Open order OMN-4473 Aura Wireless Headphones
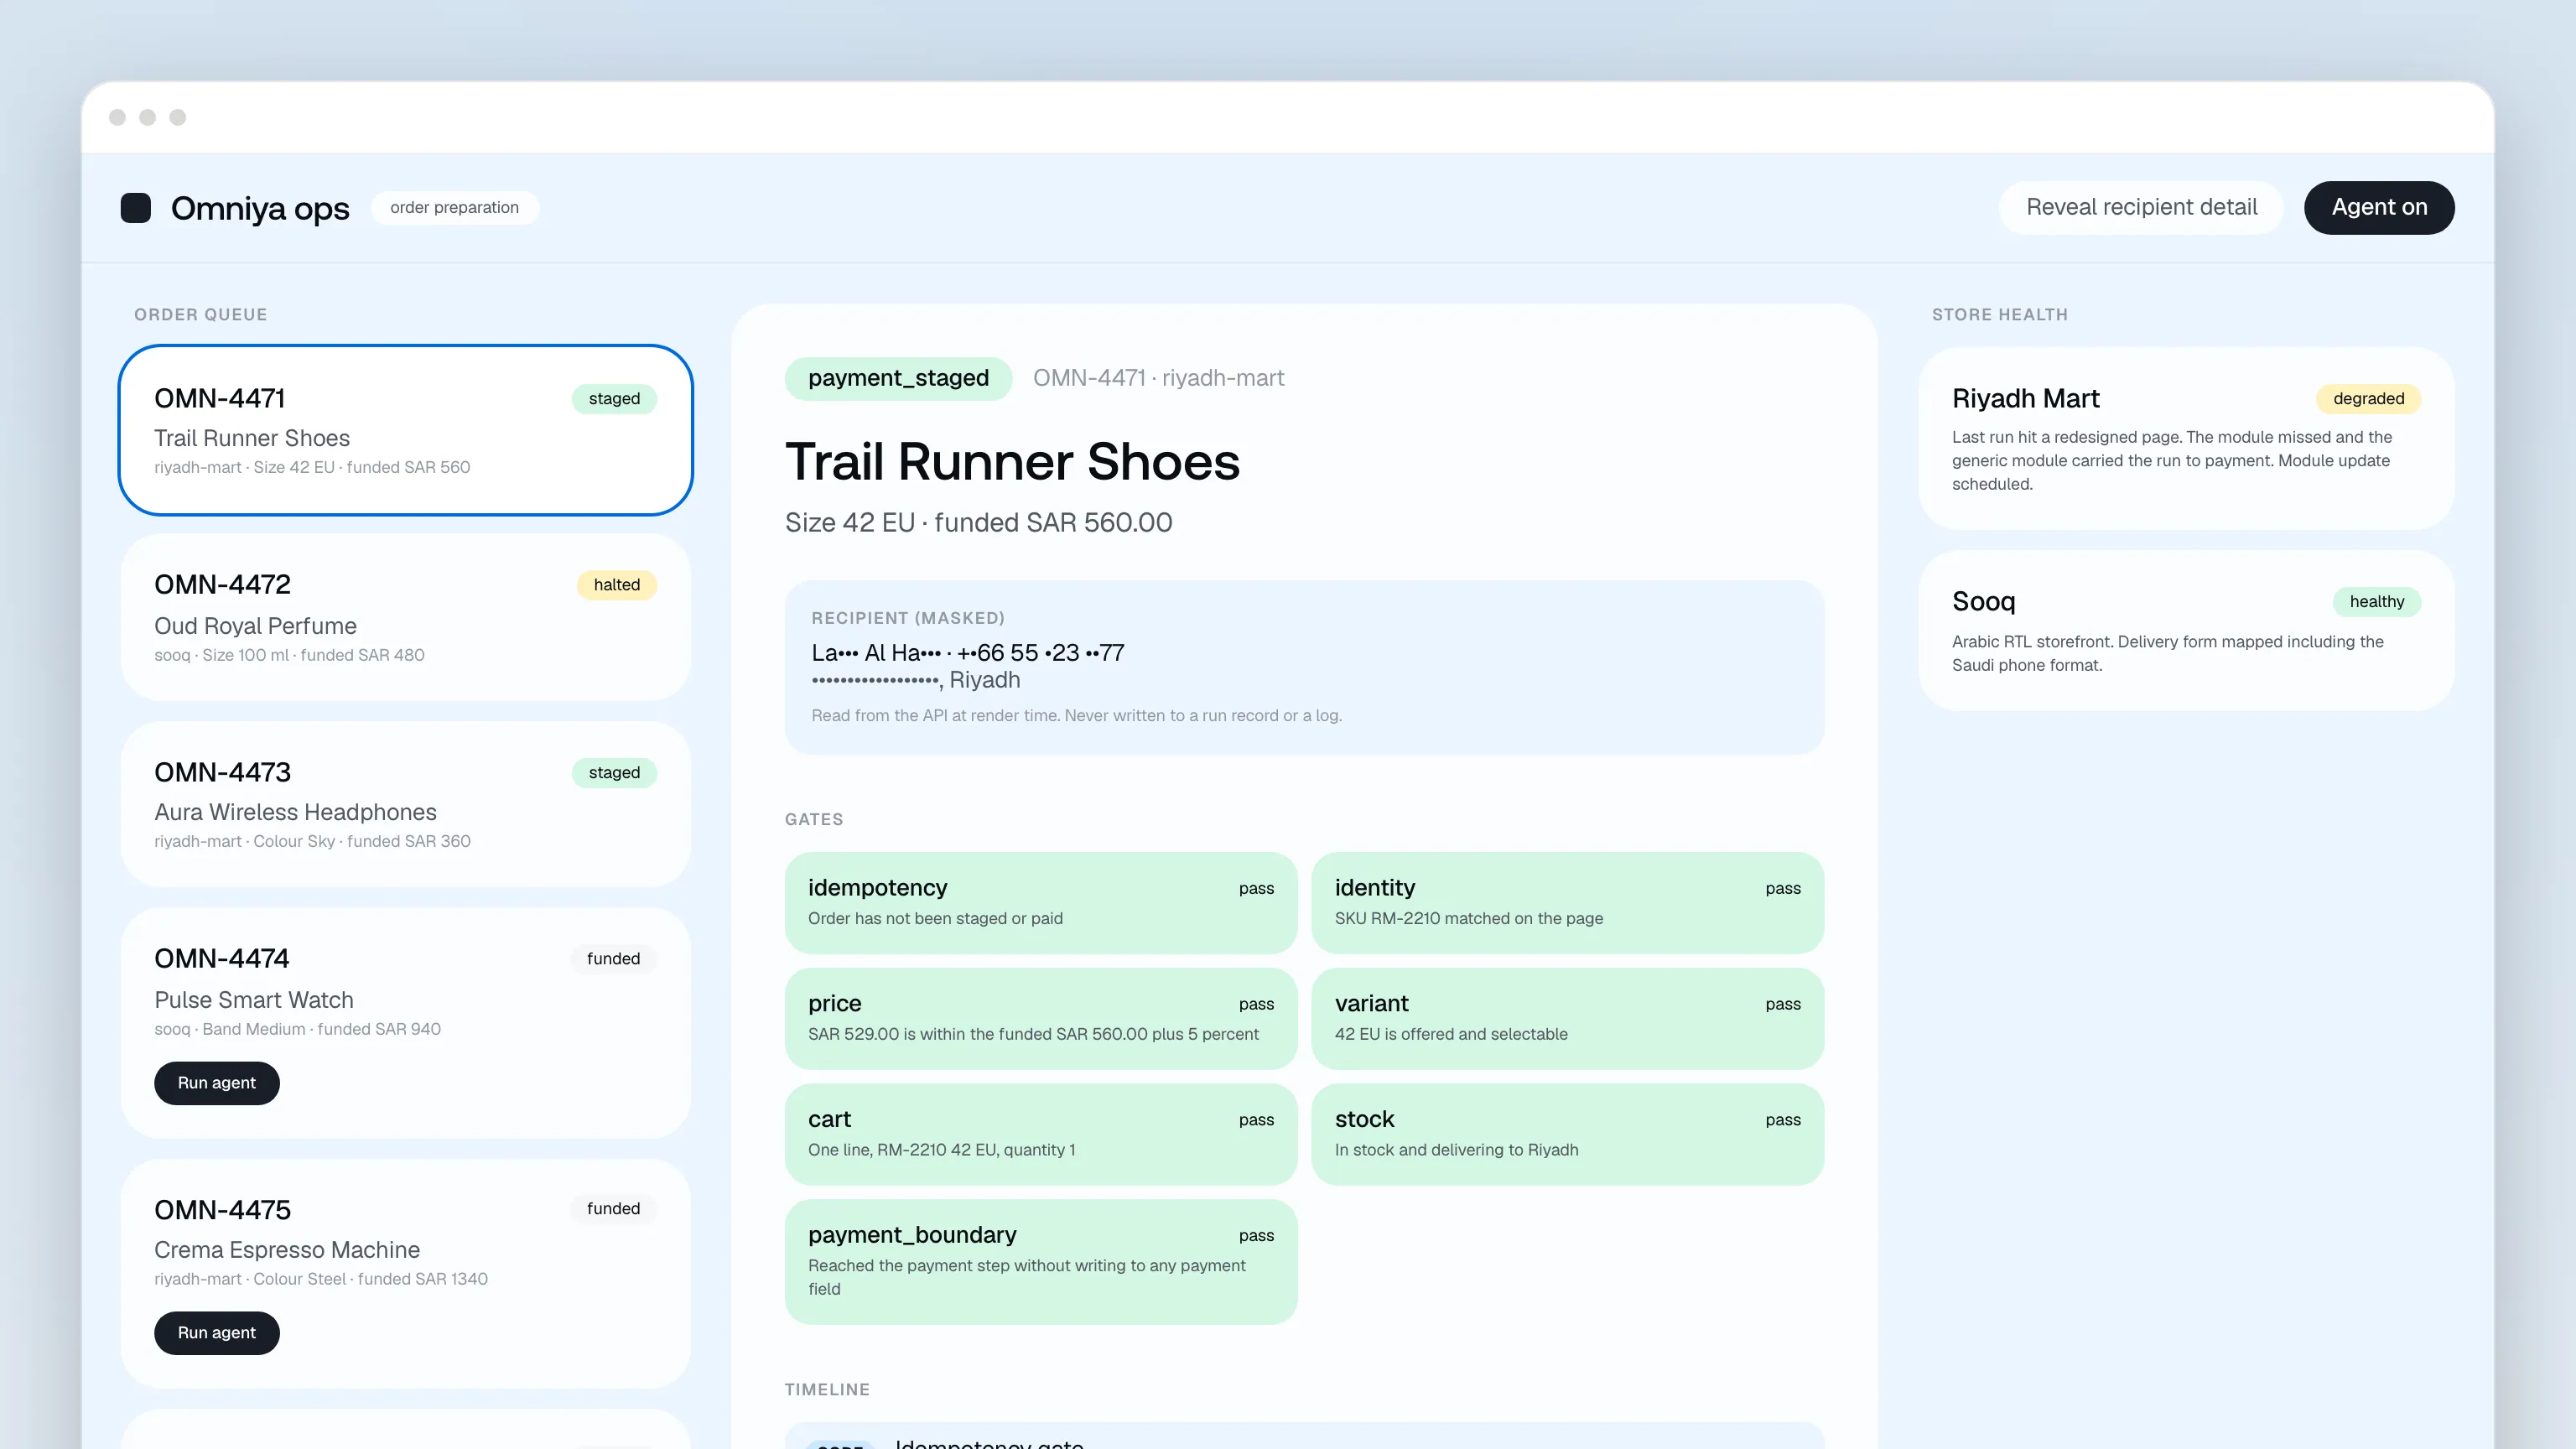Viewport: 2576px width, 1449px height. click(405, 804)
